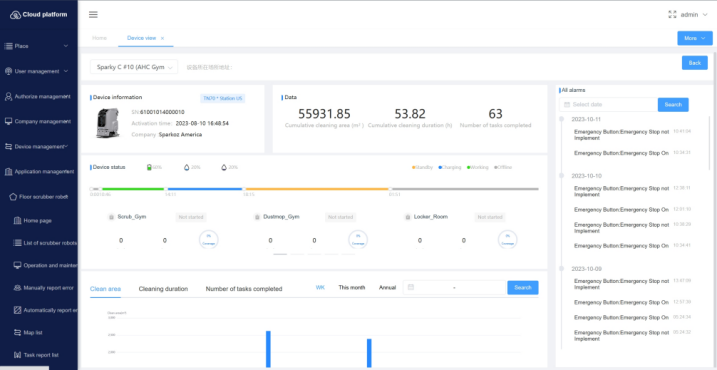Click the green Working timeline segment
Viewport: 717px width, 370px height.
[x=133, y=188]
